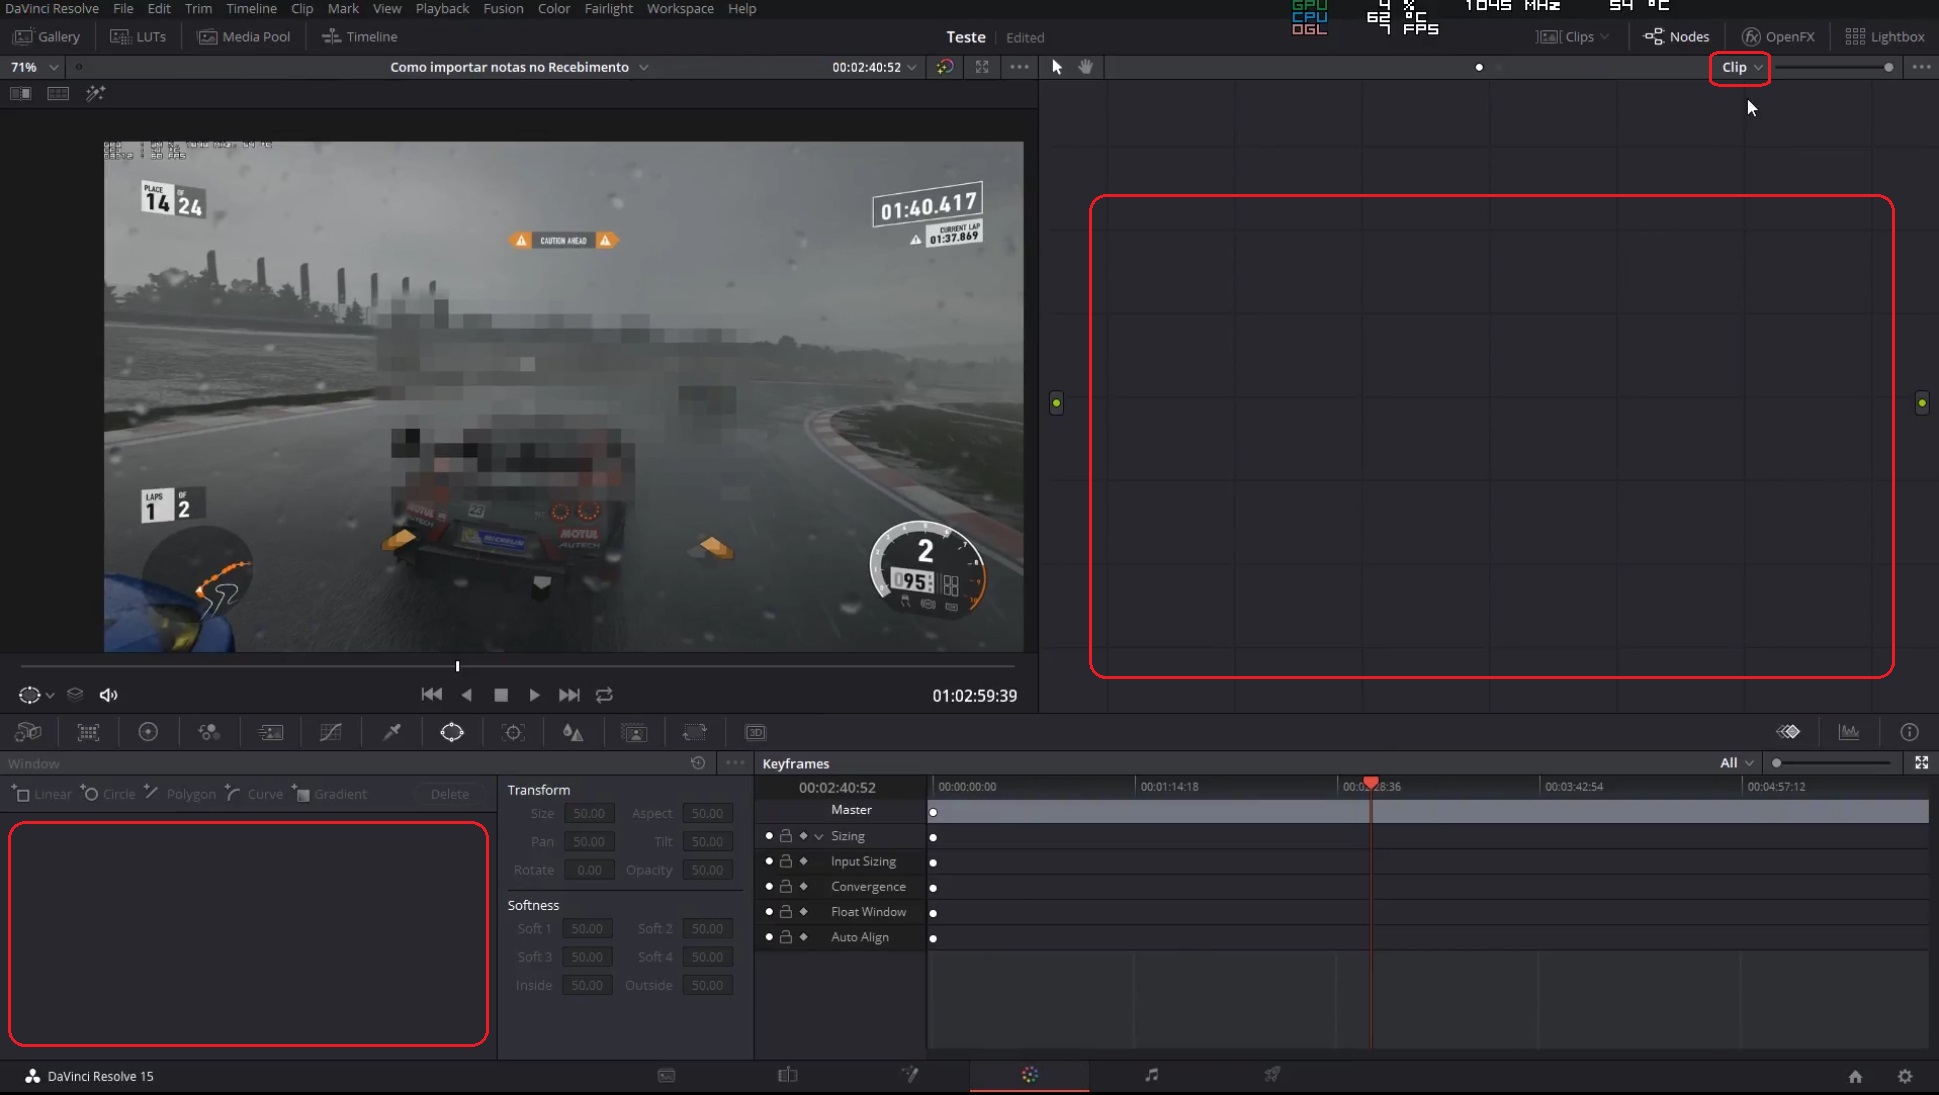
Task: Add a Polygon window
Action: coord(179,794)
